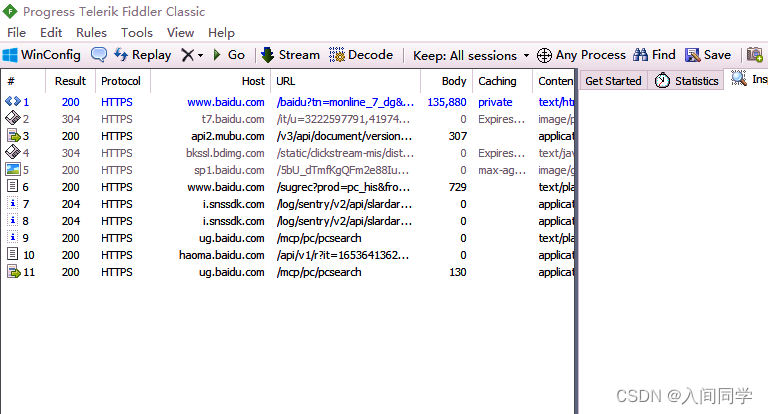The image size is (768, 414).
Task: Sort by the URL column header
Action: (345, 81)
